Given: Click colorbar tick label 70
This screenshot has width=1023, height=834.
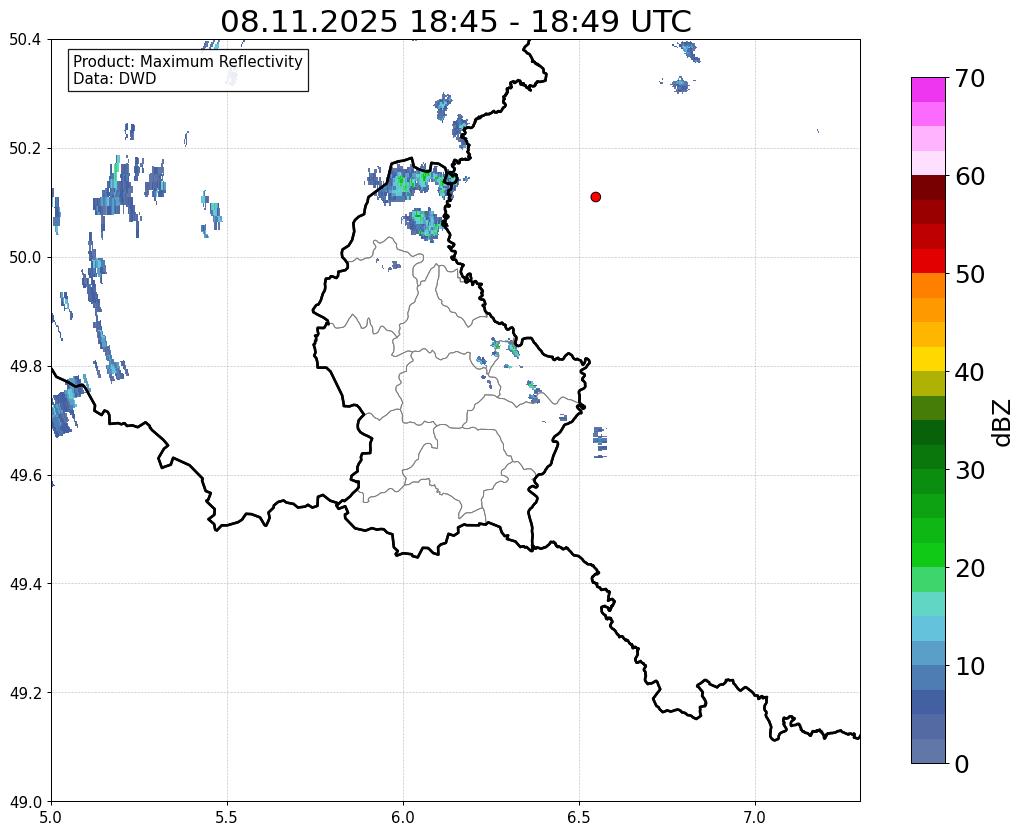Looking at the screenshot, I should 970,78.
